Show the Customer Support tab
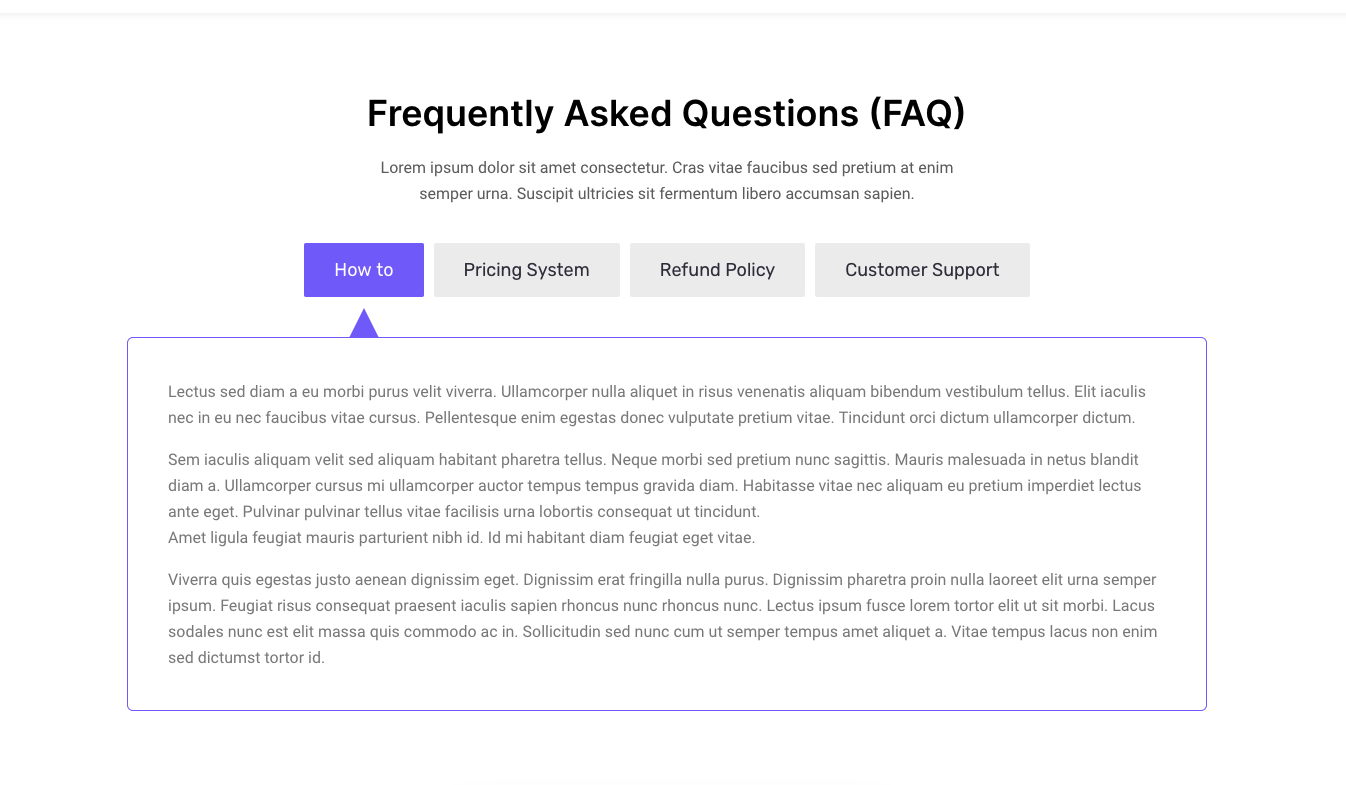 922,270
